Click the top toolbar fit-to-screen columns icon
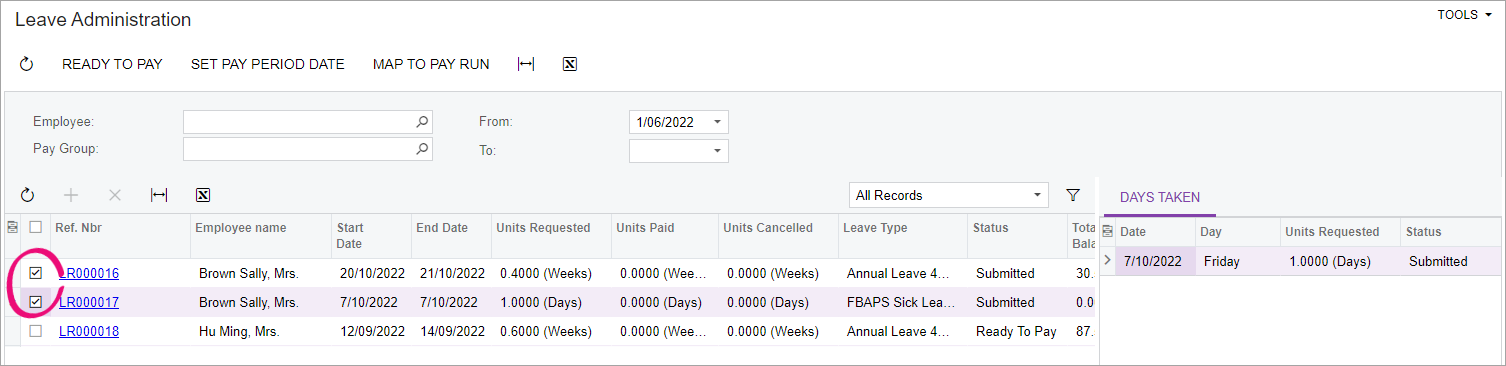Screen dimensions: 1506x366 [526, 64]
